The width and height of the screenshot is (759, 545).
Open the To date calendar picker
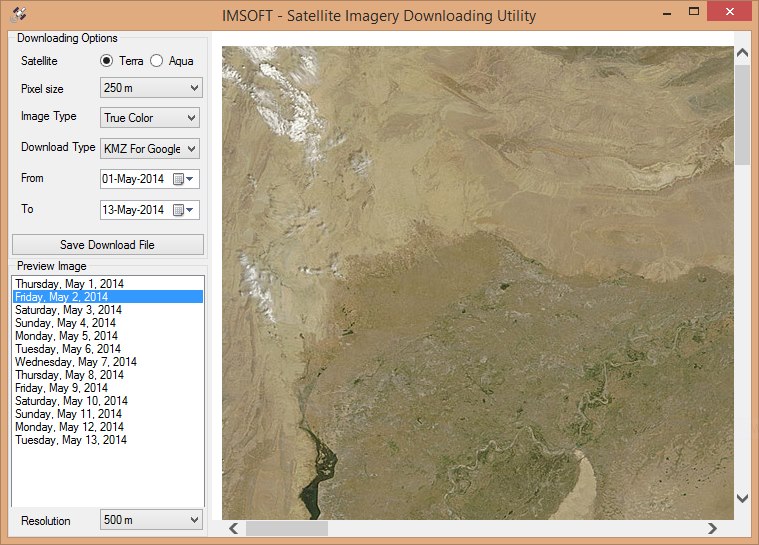click(x=184, y=210)
